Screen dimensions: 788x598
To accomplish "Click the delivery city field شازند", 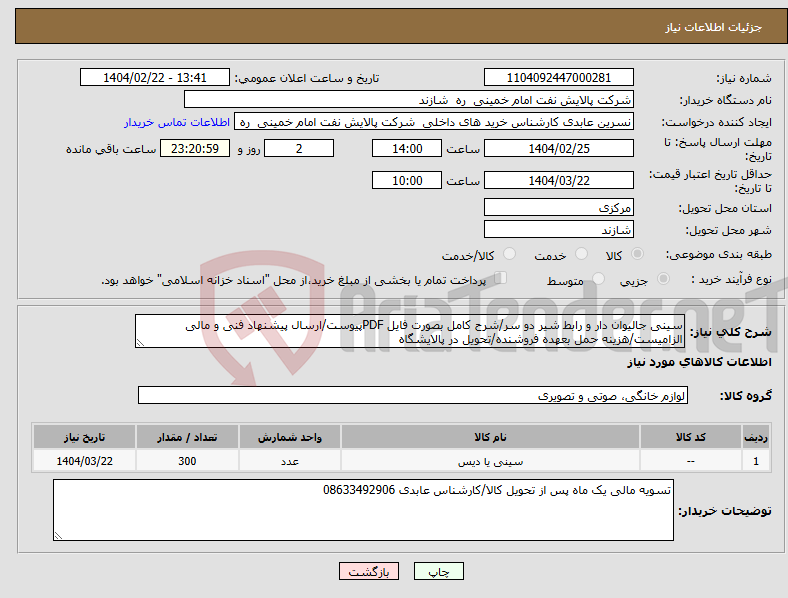I will [558, 229].
